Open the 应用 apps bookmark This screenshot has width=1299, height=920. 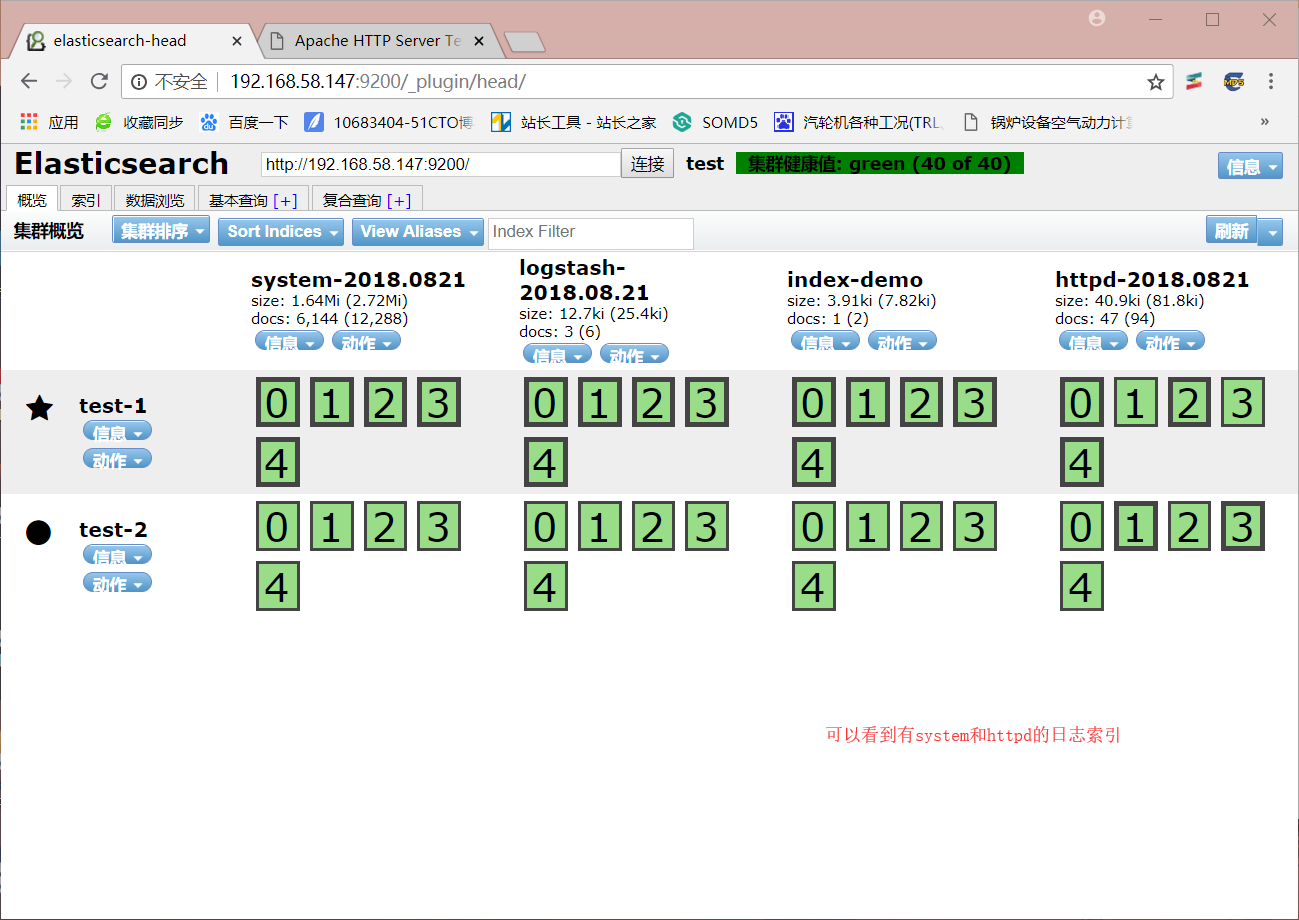tap(49, 122)
